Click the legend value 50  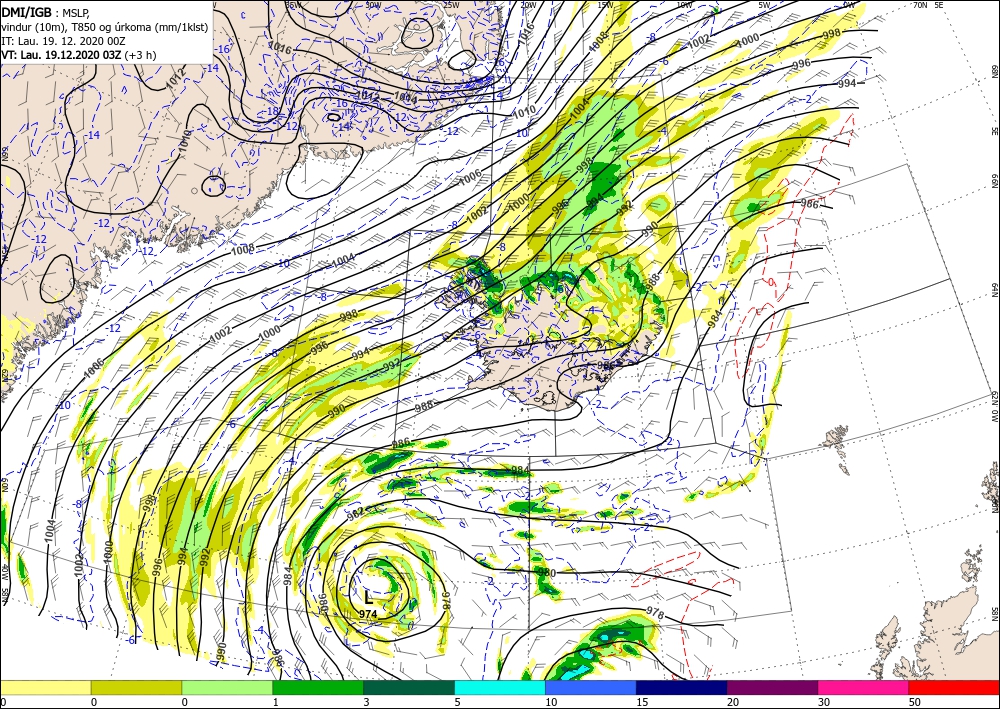click(x=915, y=702)
